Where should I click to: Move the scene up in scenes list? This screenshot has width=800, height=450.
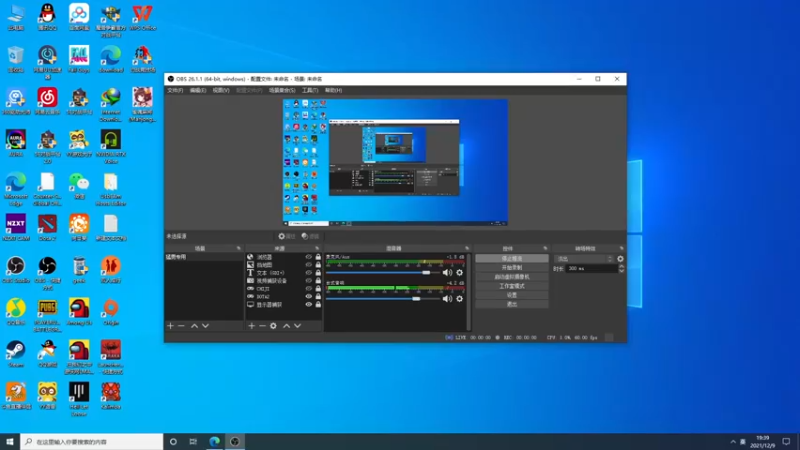tap(194, 326)
